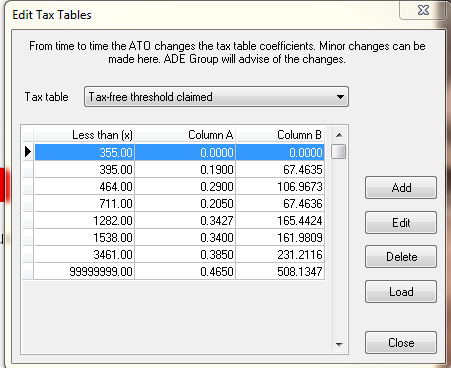
Task: Click the scroll up arrow in table
Action: pos(339,135)
